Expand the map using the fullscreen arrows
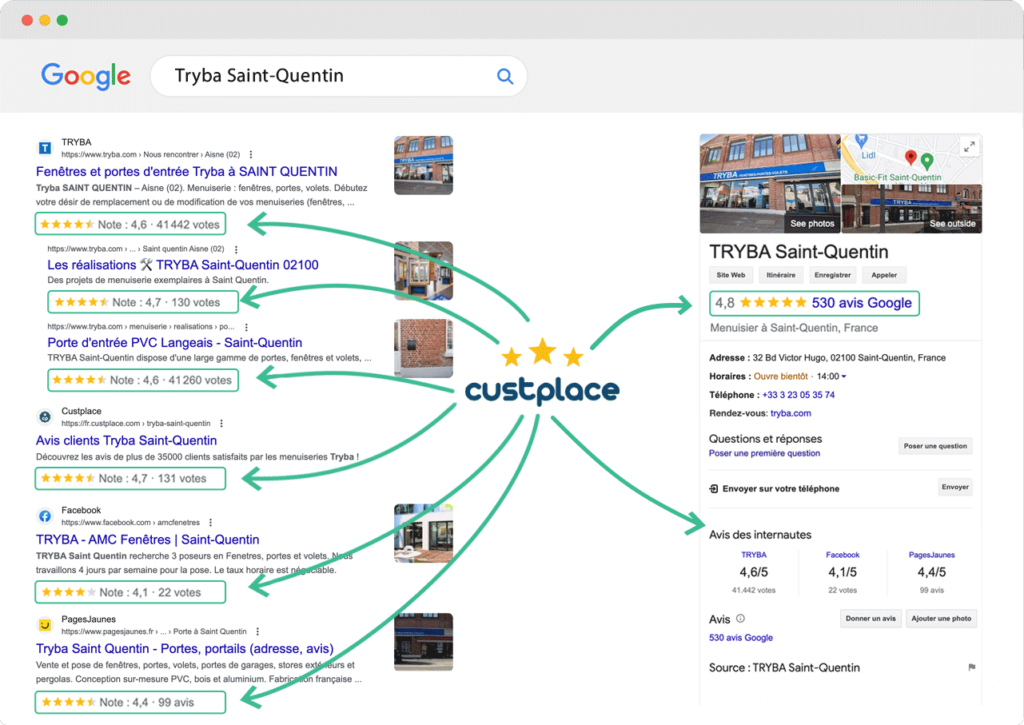Image resolution: width=1024 pixels, height=725 pixels. point(968,147)
